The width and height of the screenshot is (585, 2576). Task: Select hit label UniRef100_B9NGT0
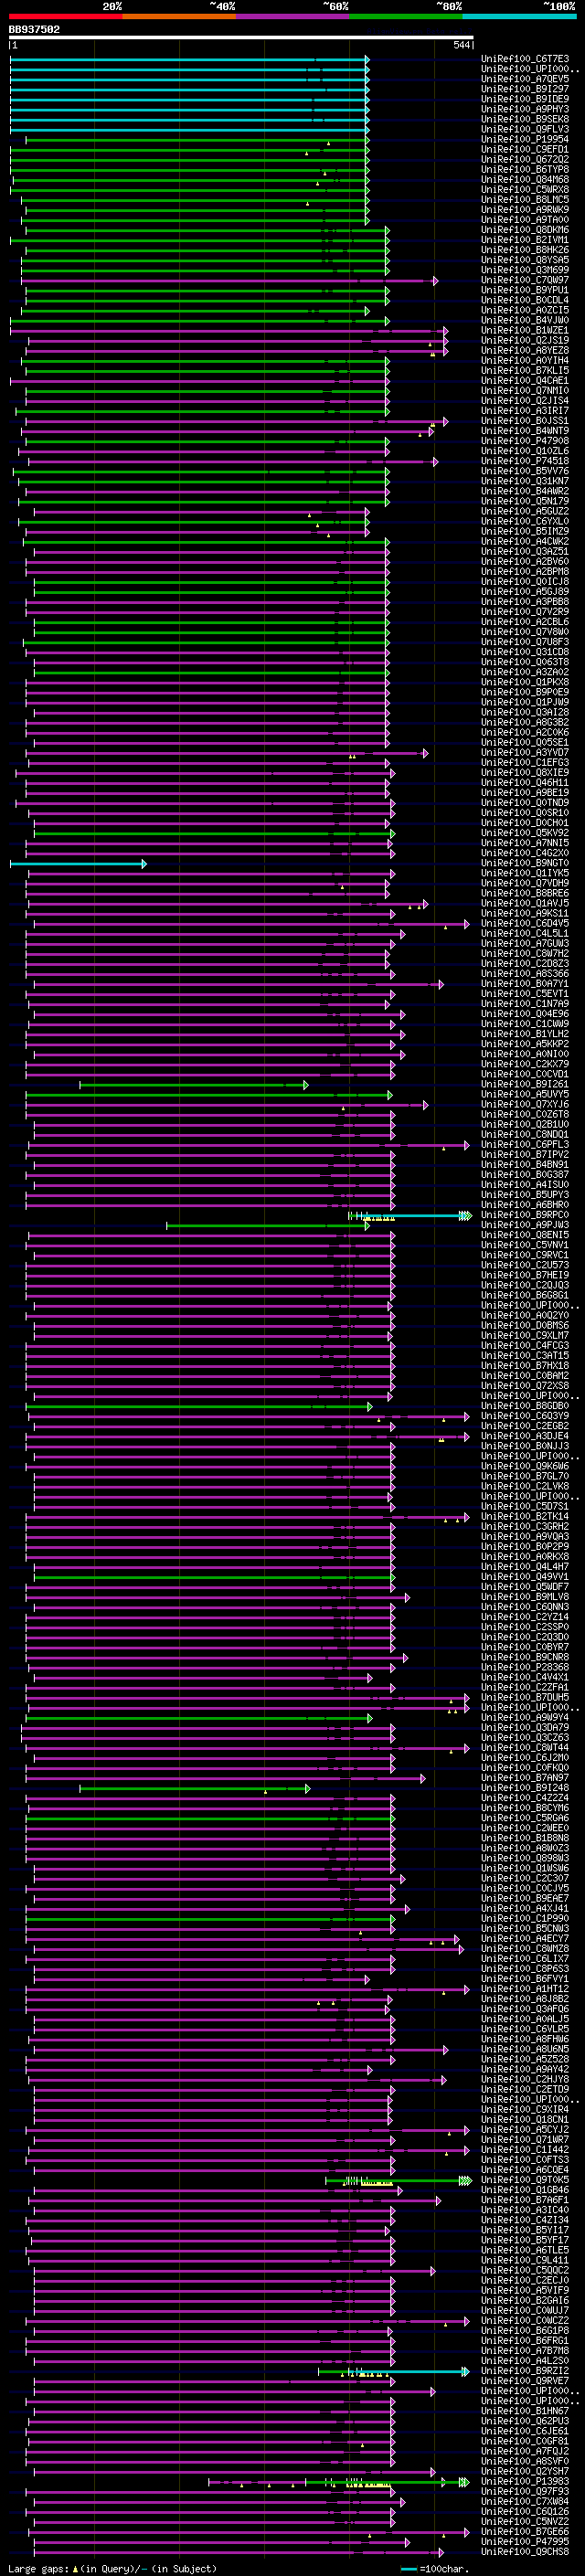(x=525, y=863)
